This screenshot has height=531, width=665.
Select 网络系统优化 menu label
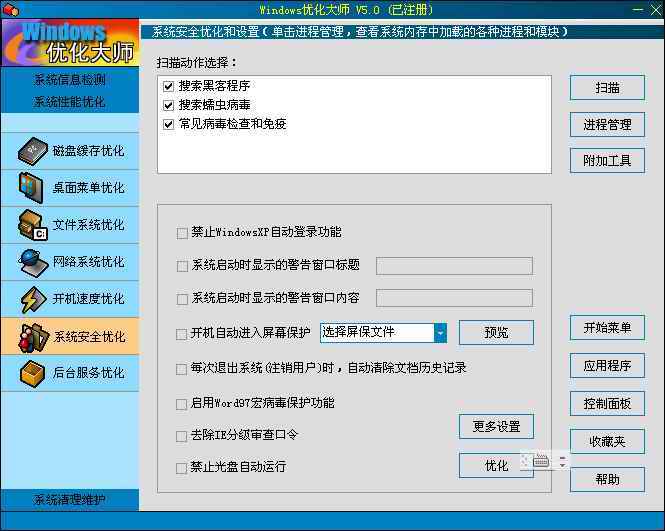89,262
